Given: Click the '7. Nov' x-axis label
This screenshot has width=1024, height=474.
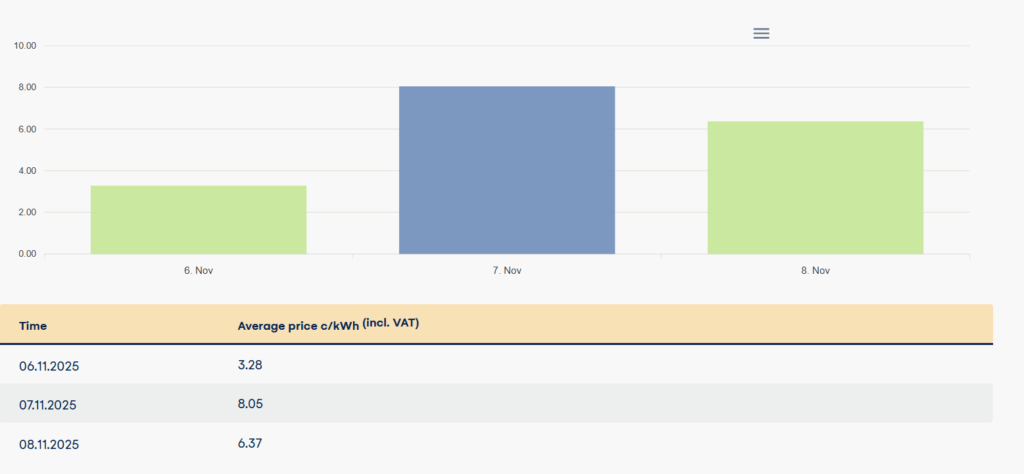Looking at the screenshot, I should click(507, 271).
